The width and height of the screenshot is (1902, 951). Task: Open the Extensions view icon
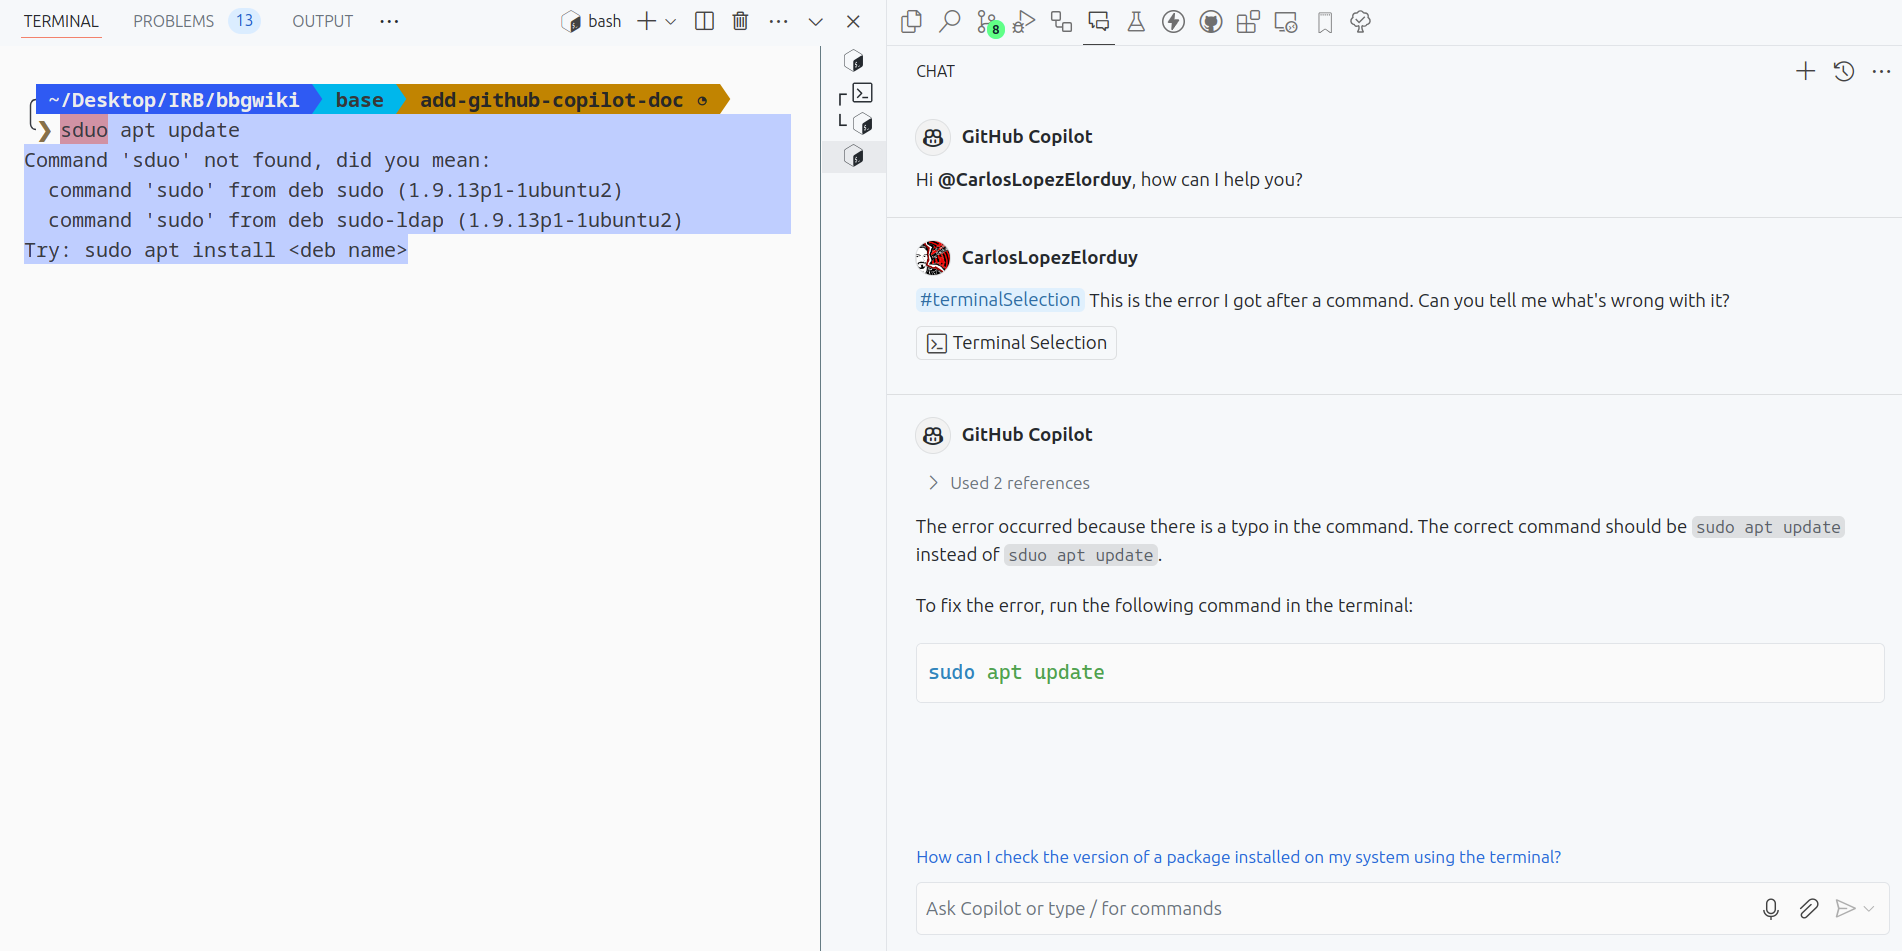click(1248, 21)
